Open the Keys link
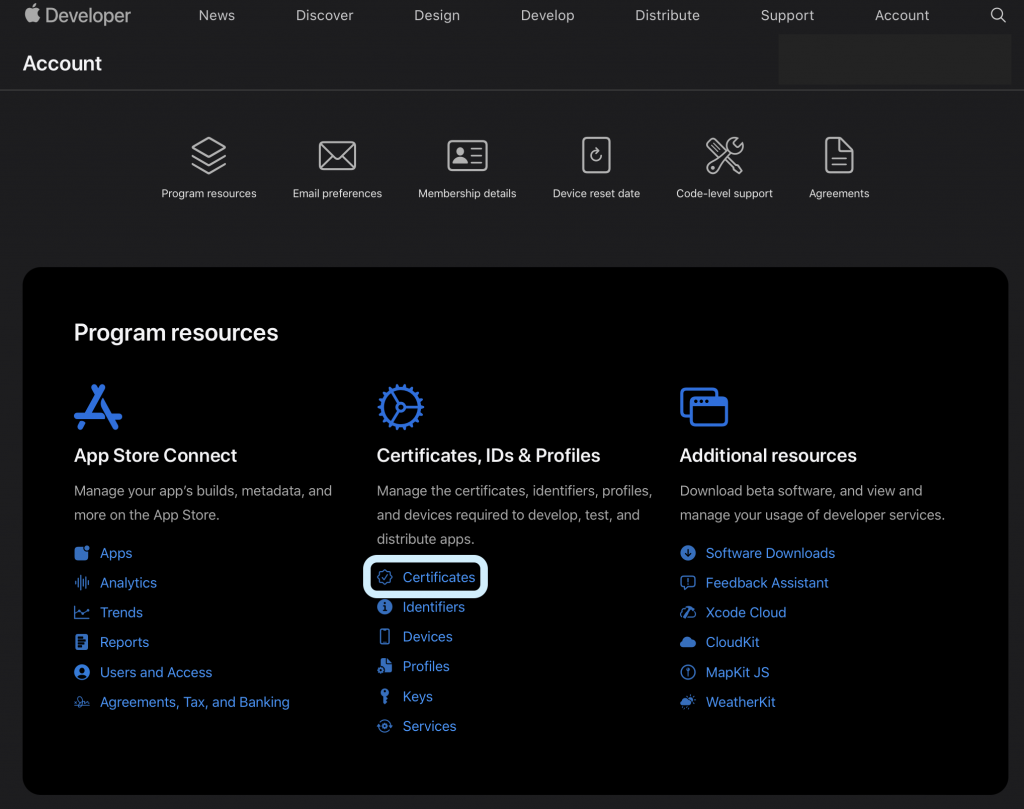1024x809 pixels. [x=417, y=697]
